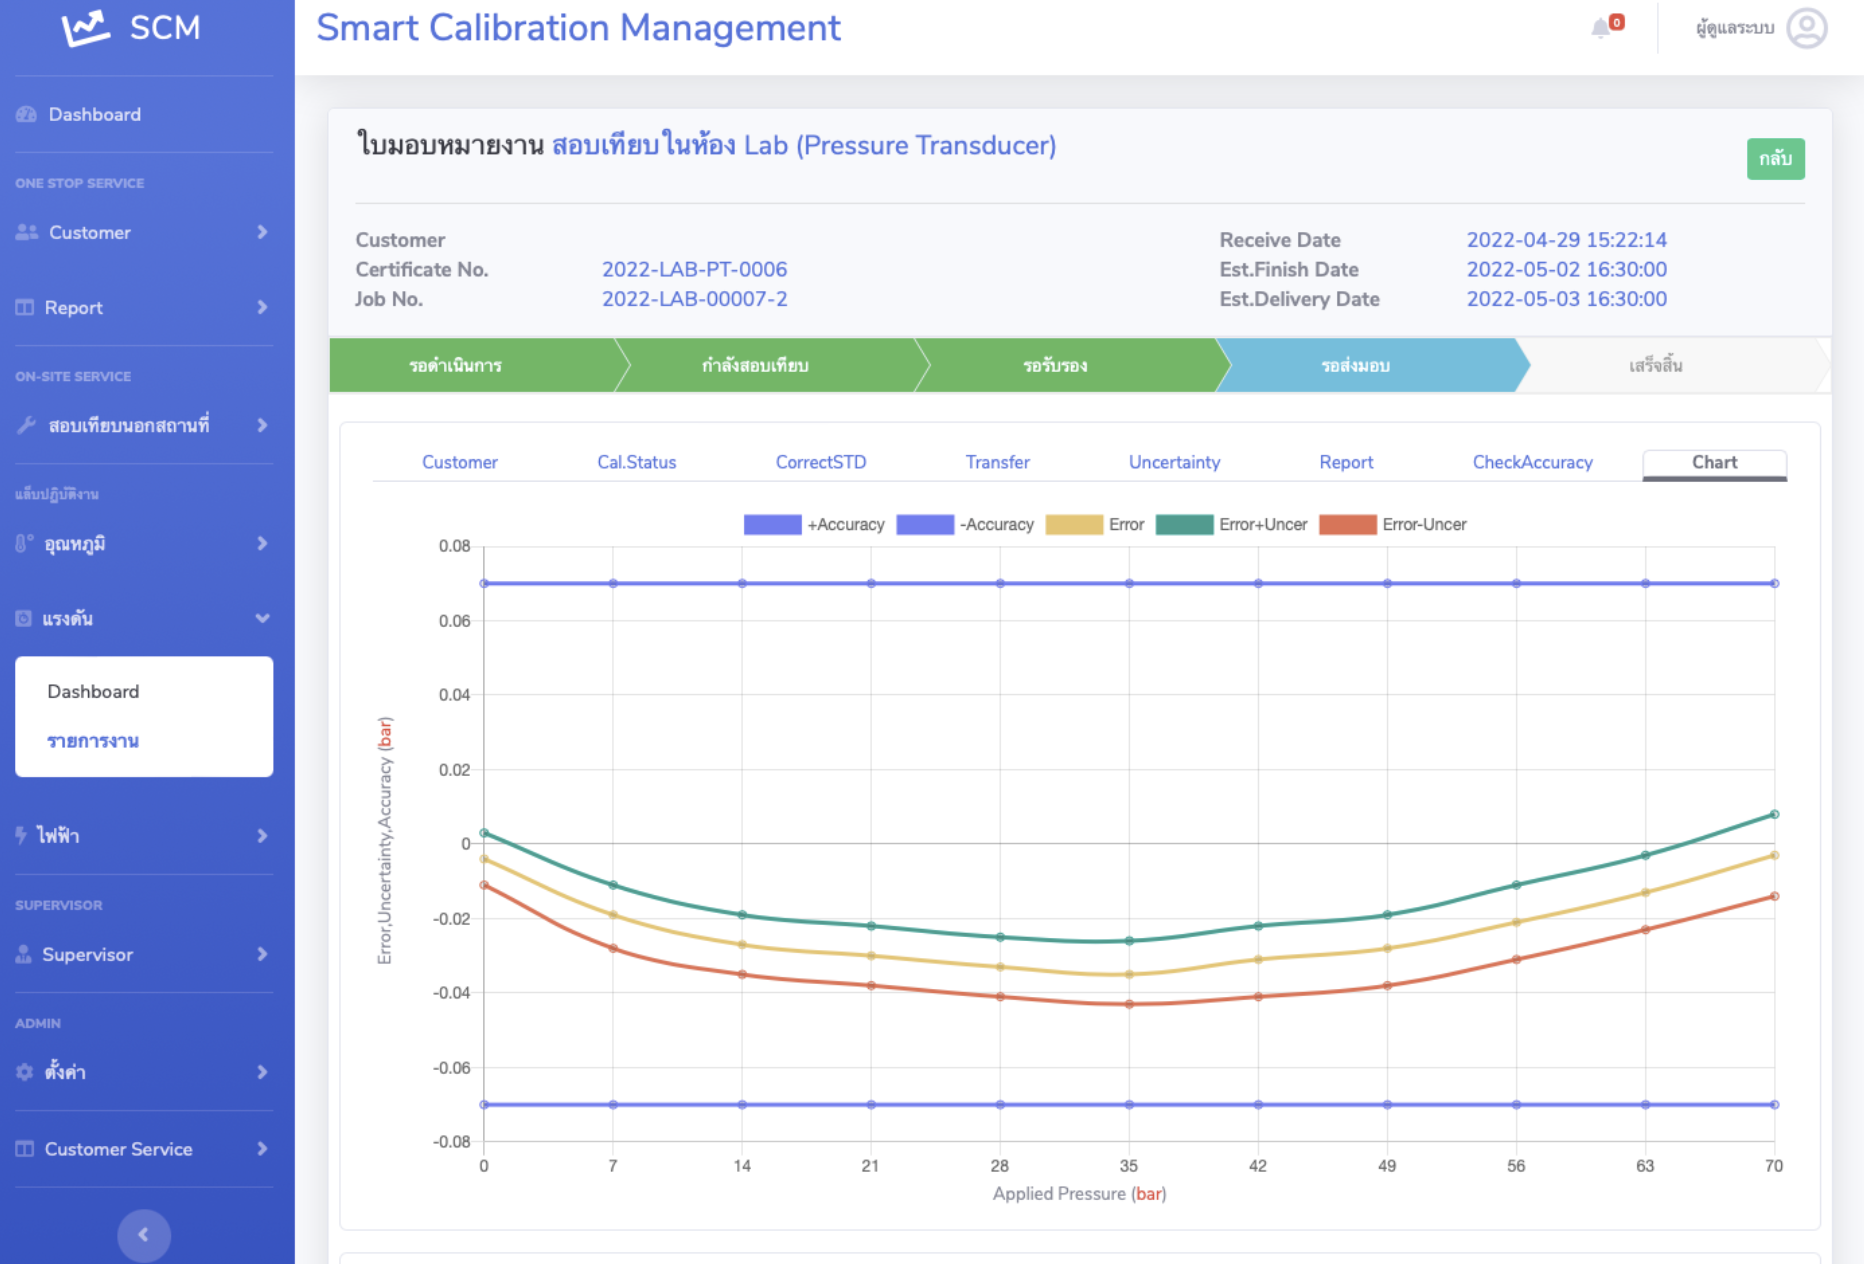Select the lightning icon for ไฟฟ้า
The height and width of the screenshot is (1264, 1864).
pyautogui.click(x=22, y=835)
